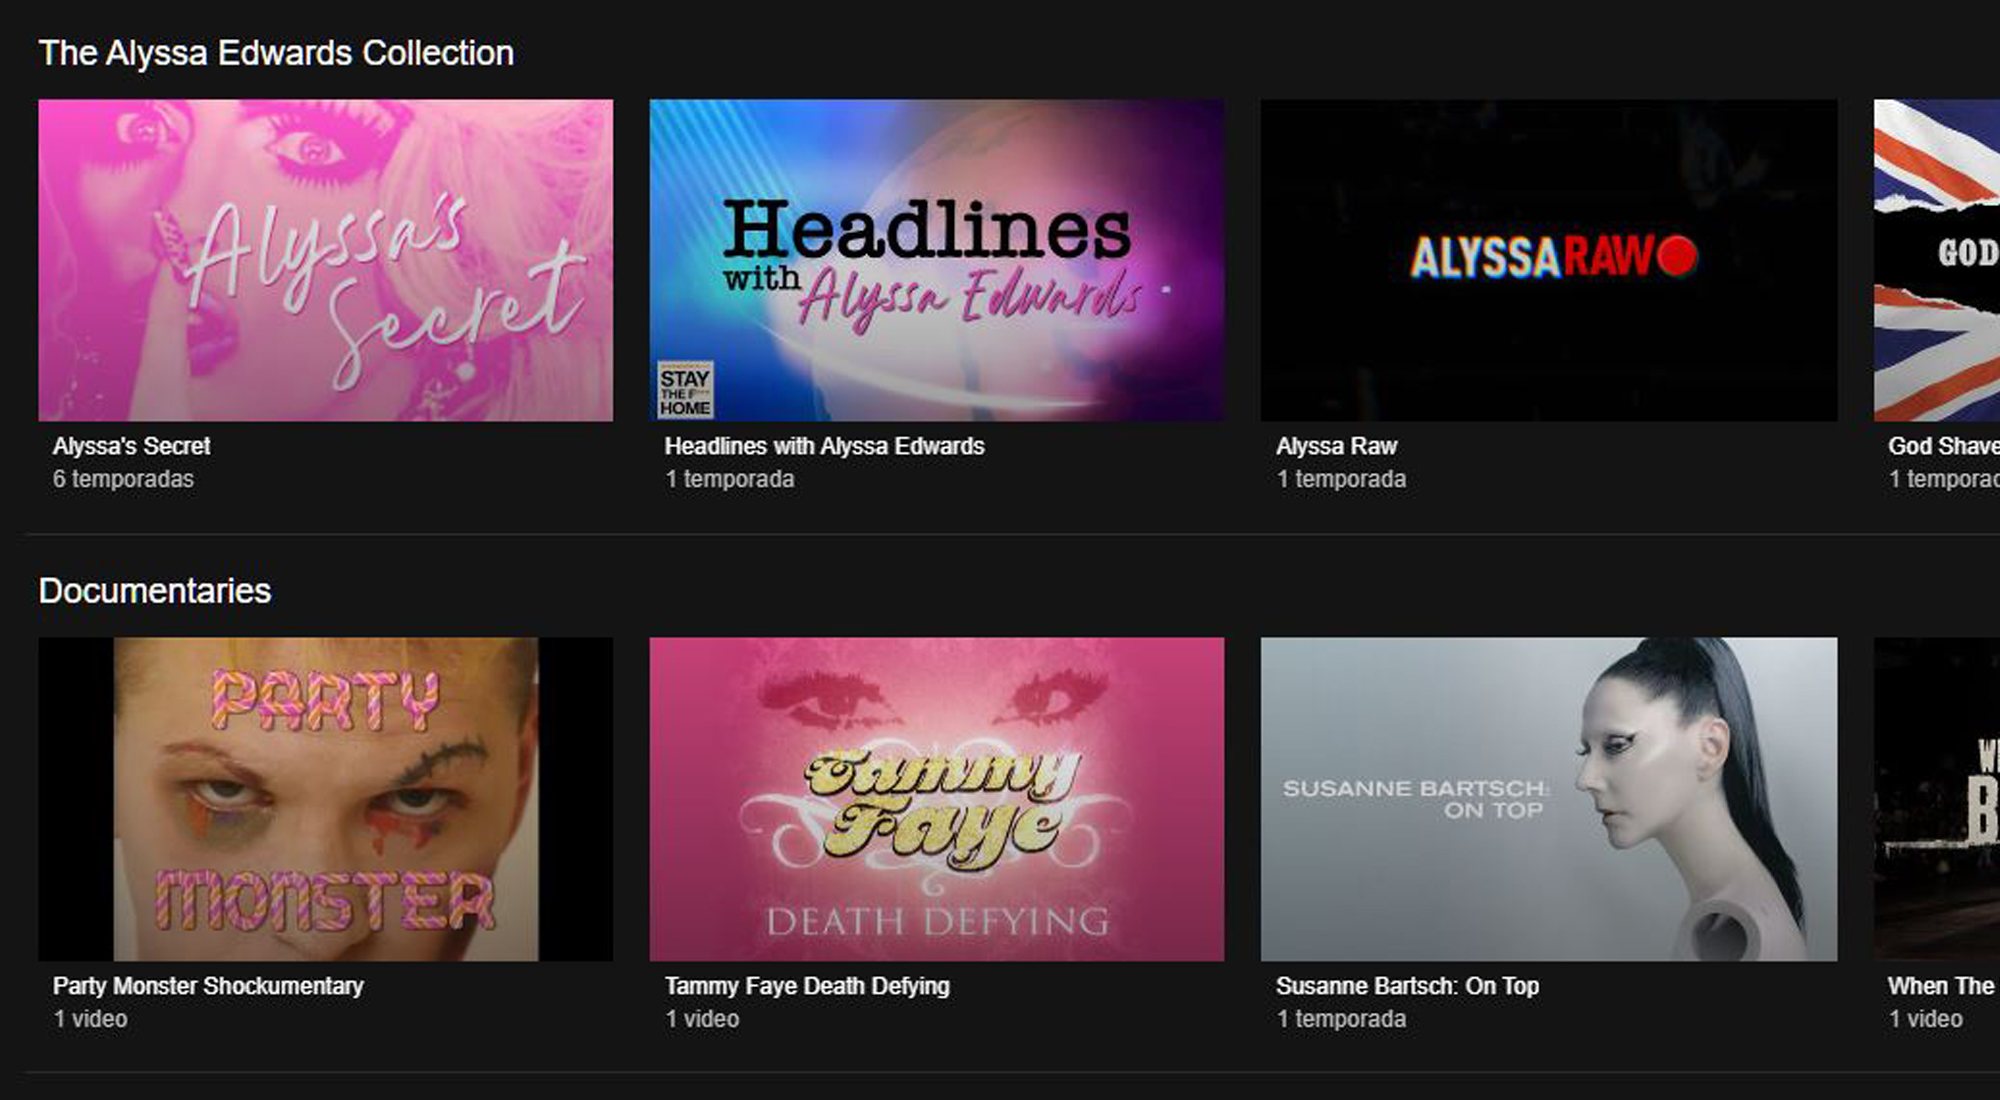The width and height of the screenshot is (2000, 1100).
Task: Click the 6 temporadas label
Action: tap(123, 479)
